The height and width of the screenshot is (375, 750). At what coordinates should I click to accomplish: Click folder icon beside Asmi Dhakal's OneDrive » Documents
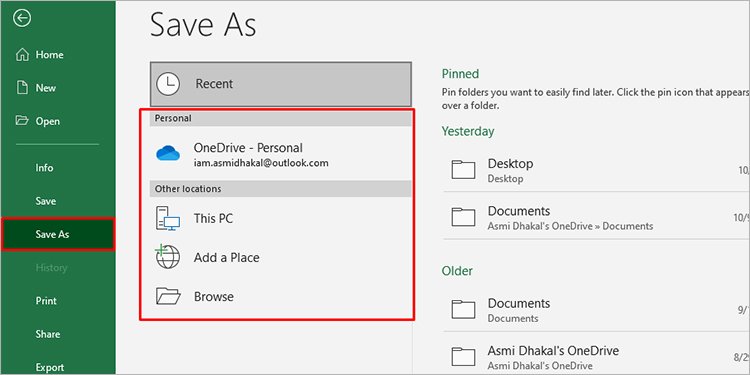[x=463, y=217]
